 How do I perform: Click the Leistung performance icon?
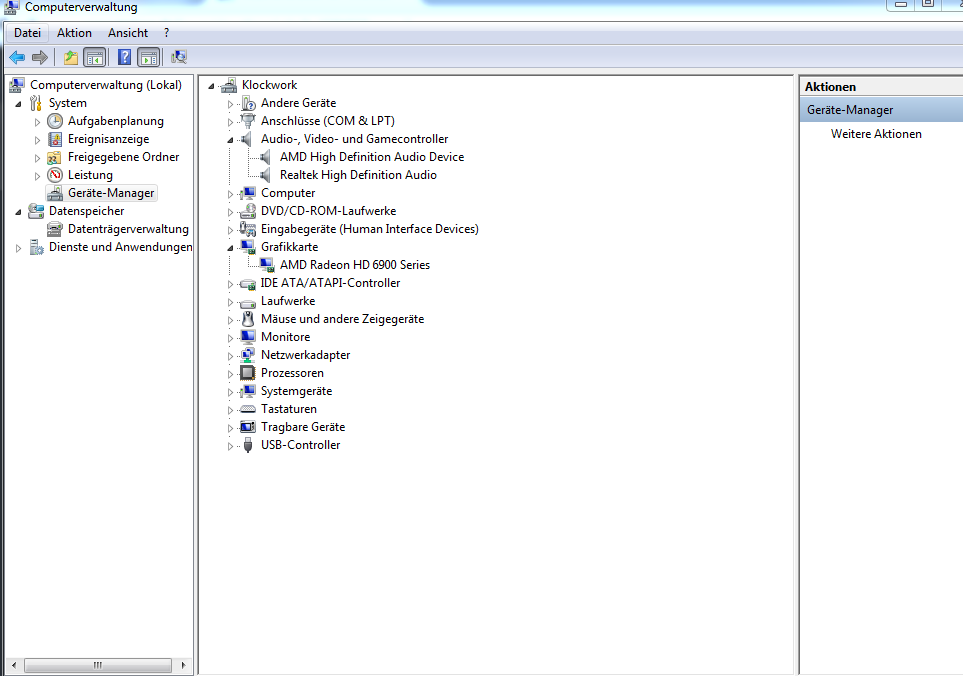pyautogui.click(x=55, y=175)
